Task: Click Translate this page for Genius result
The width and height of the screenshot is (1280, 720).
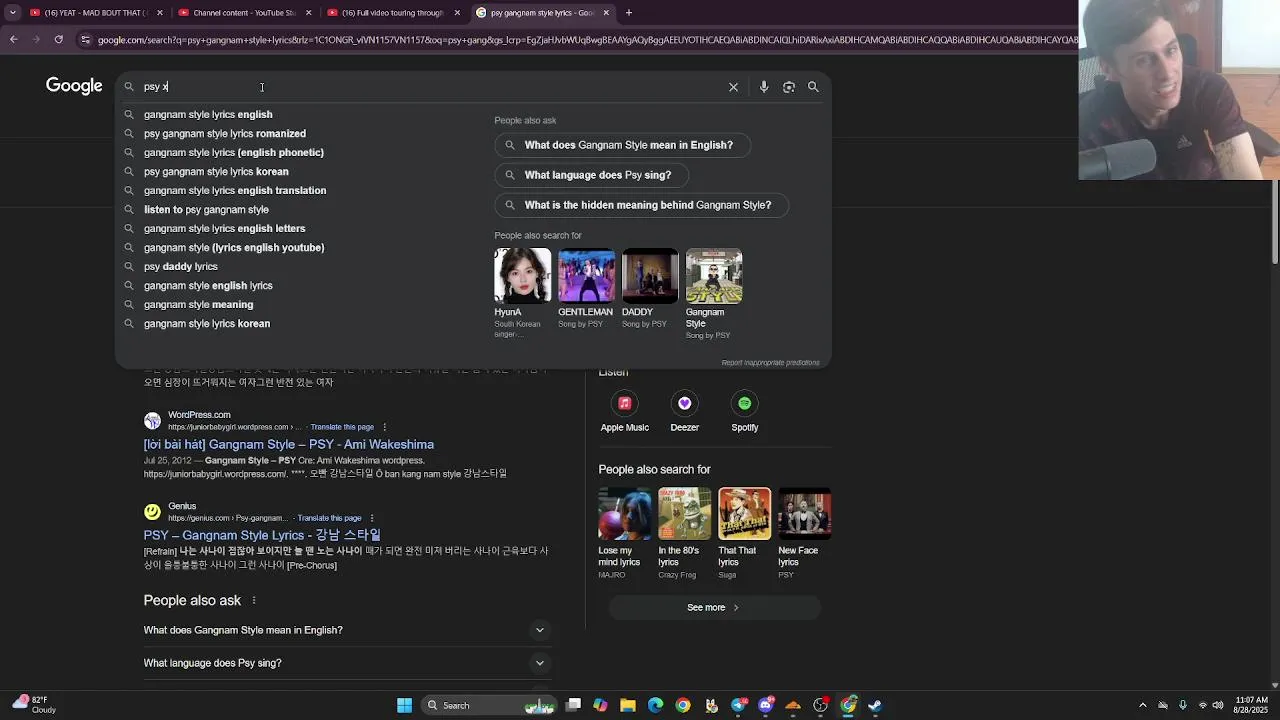Action: pyautogui.click(x=329, y=518)
